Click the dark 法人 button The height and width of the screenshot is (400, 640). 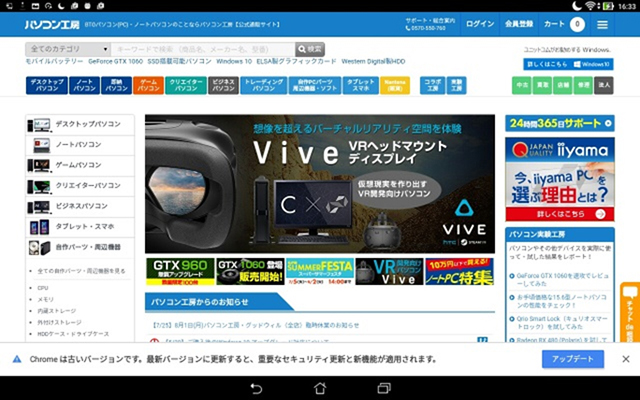604,85
